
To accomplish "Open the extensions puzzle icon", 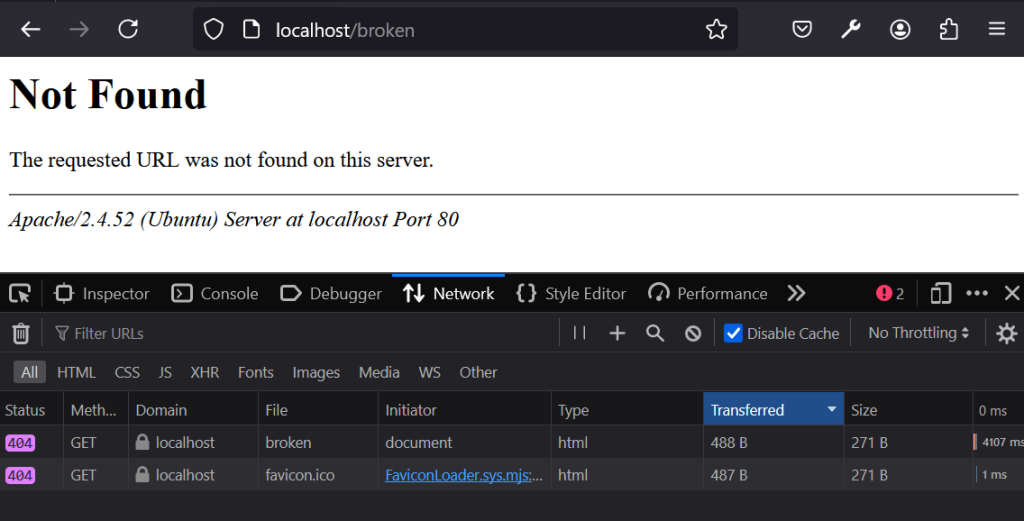I will [948, 30].
